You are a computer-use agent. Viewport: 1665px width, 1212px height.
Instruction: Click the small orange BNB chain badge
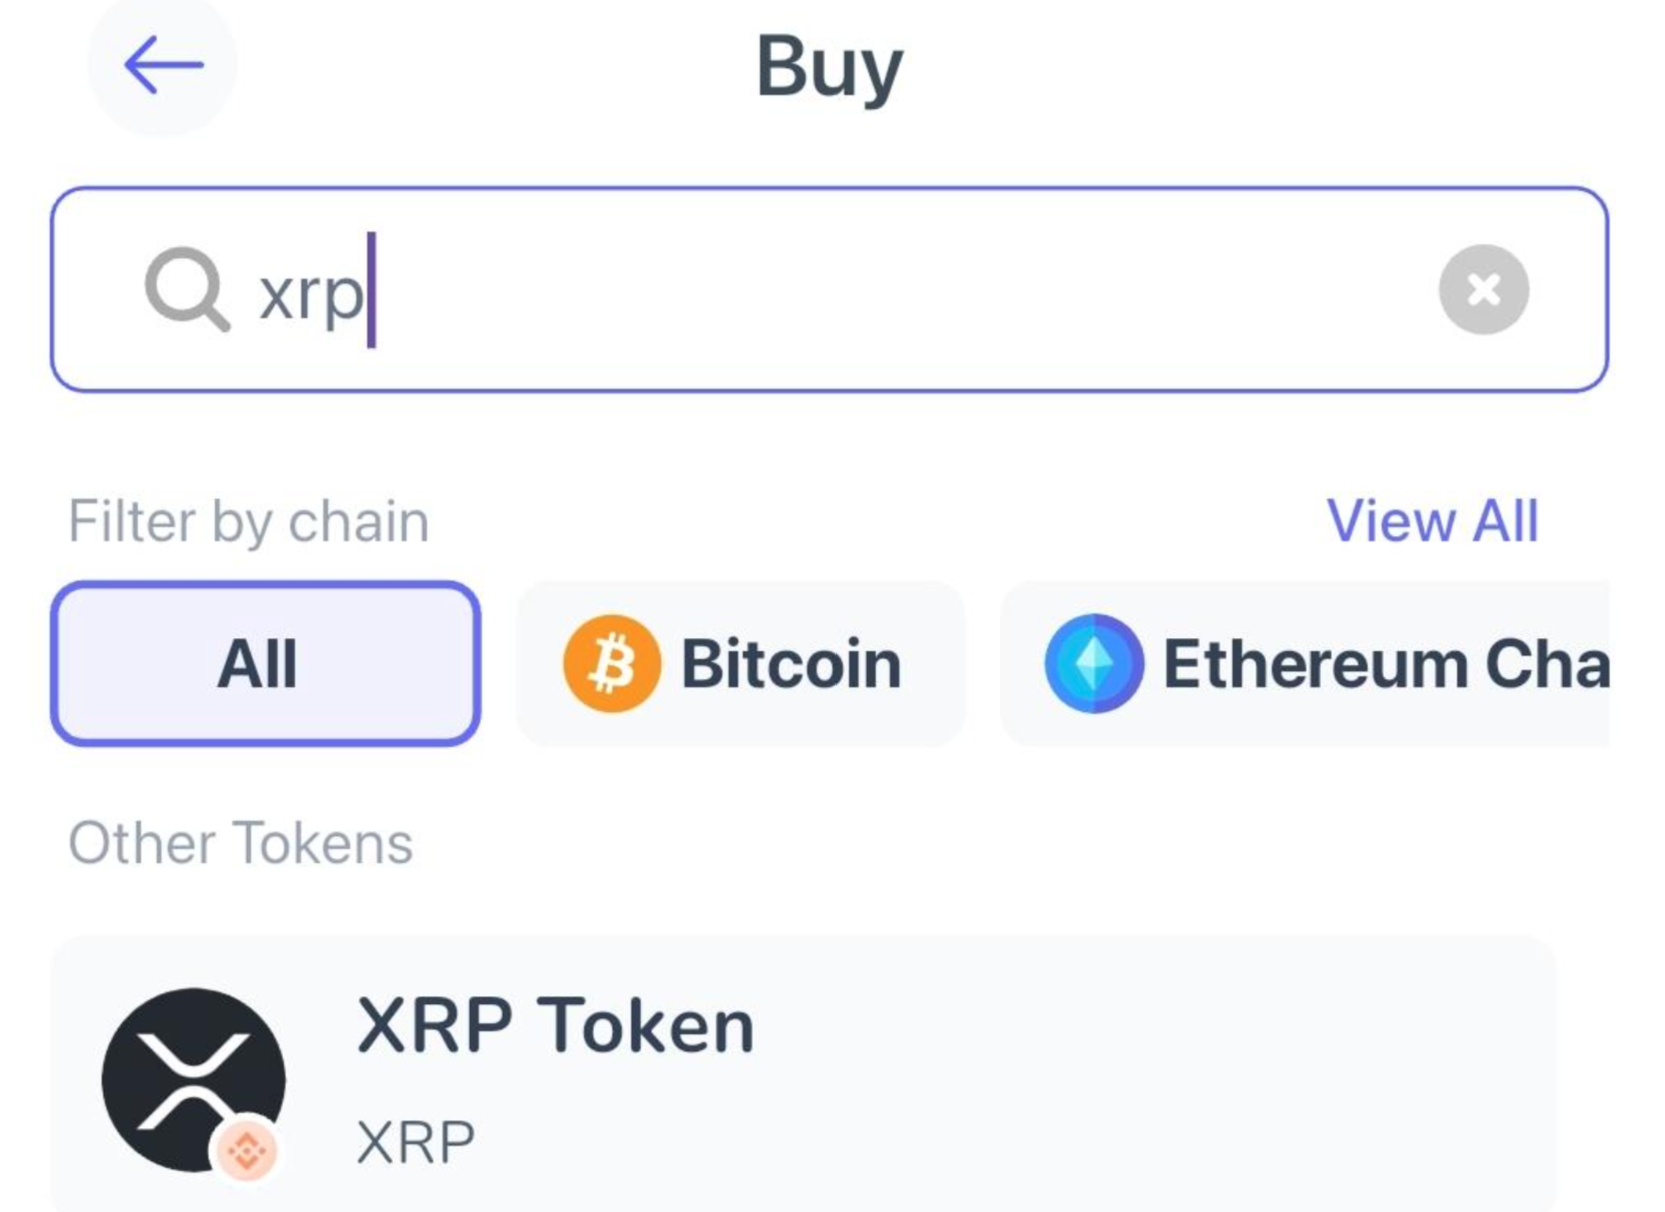(x=247, y=1151)
